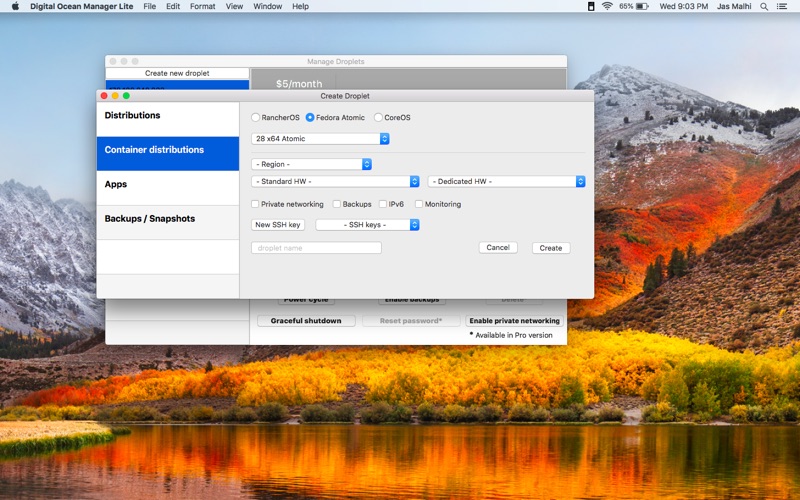Open the 28 x64 Atomic version dropdown

coord(320,139)
